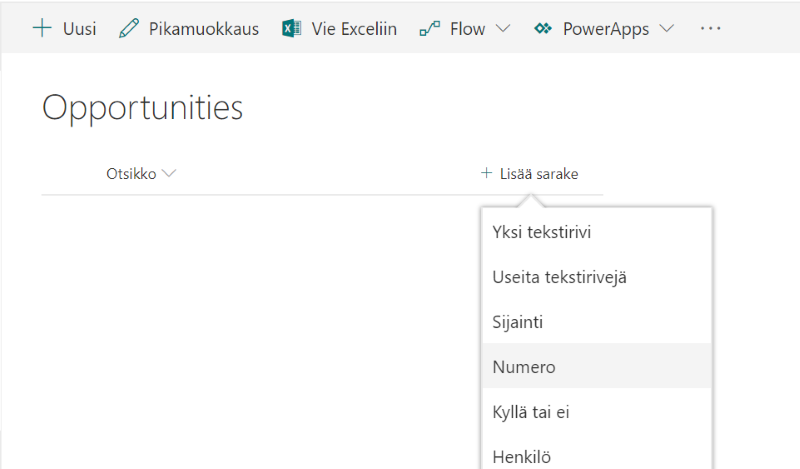Screen dimensions: 800x469
Task: Click the Opportunities list title
Action: (142, 108)
